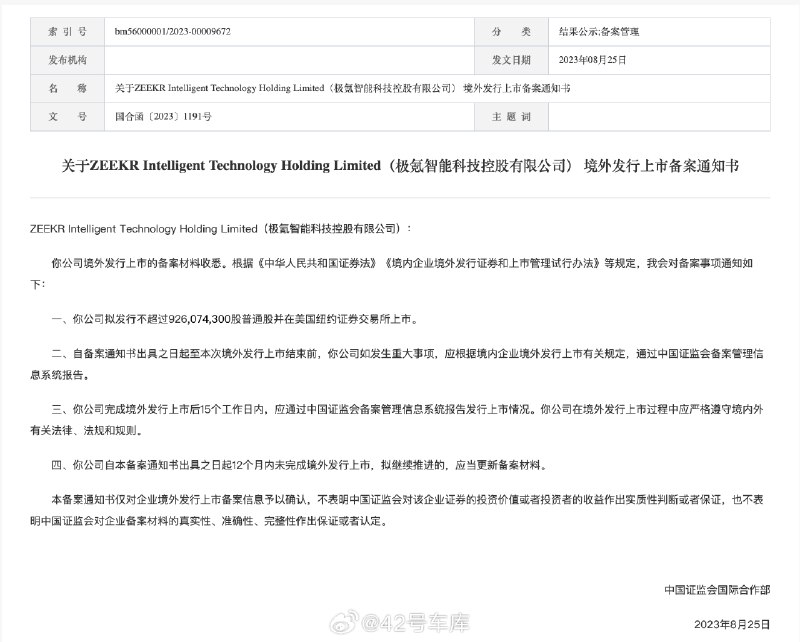Select document number 国合函〔2023〕1191号
Viewport: 800px width, 642px height.
[x=163, y=117]
